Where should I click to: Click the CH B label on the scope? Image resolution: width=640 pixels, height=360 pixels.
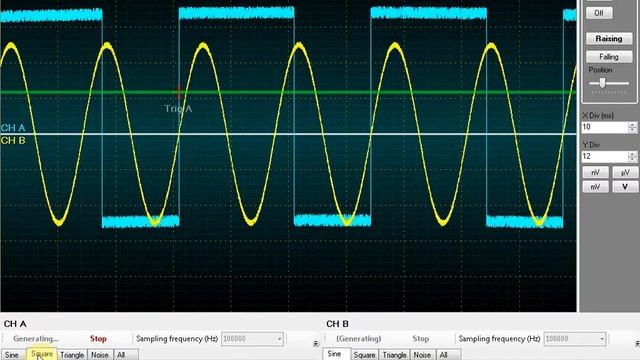click(x=13, y=140)
